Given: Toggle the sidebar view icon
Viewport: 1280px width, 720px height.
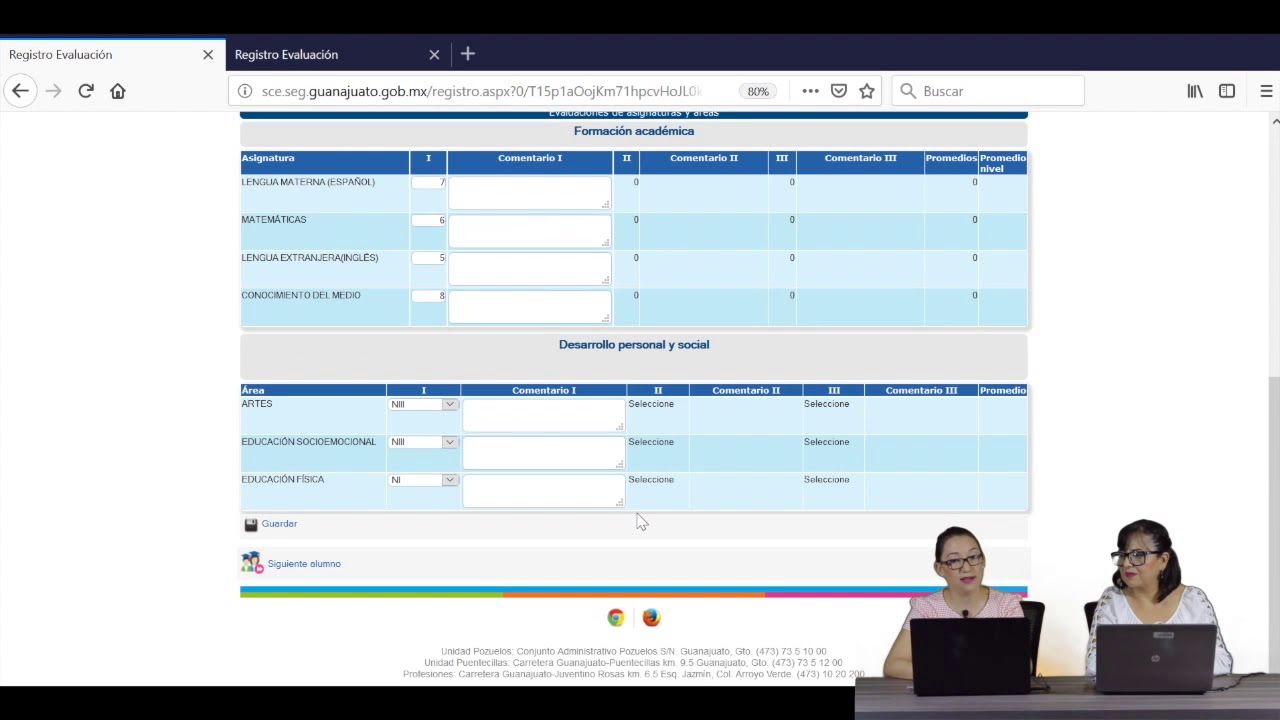Looking at the screenshot, I should tap(1227, 91).
